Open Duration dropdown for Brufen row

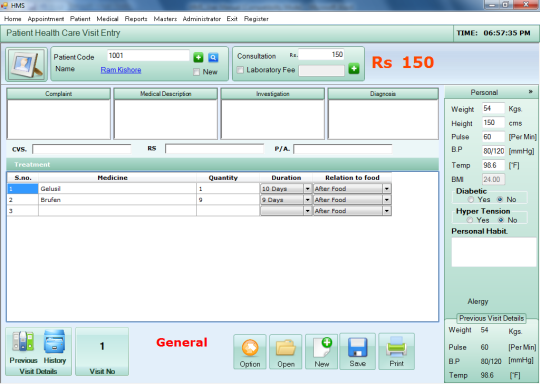[x=308, y=200]
